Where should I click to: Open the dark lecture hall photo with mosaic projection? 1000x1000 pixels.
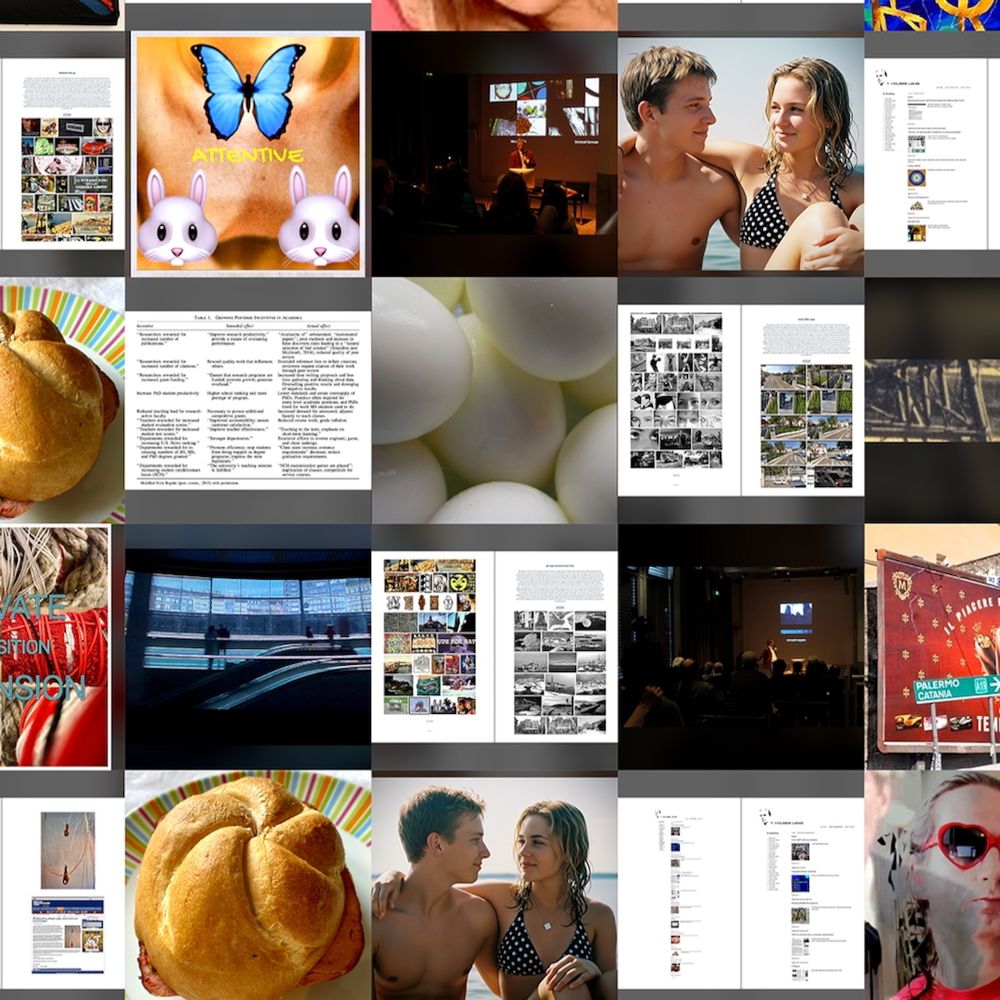coord(494,154)
